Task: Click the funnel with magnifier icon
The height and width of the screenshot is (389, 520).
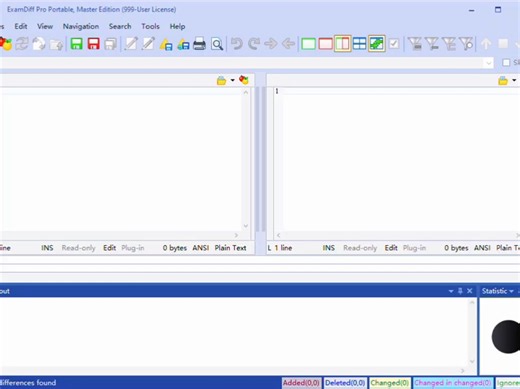Action: (466, 44)
